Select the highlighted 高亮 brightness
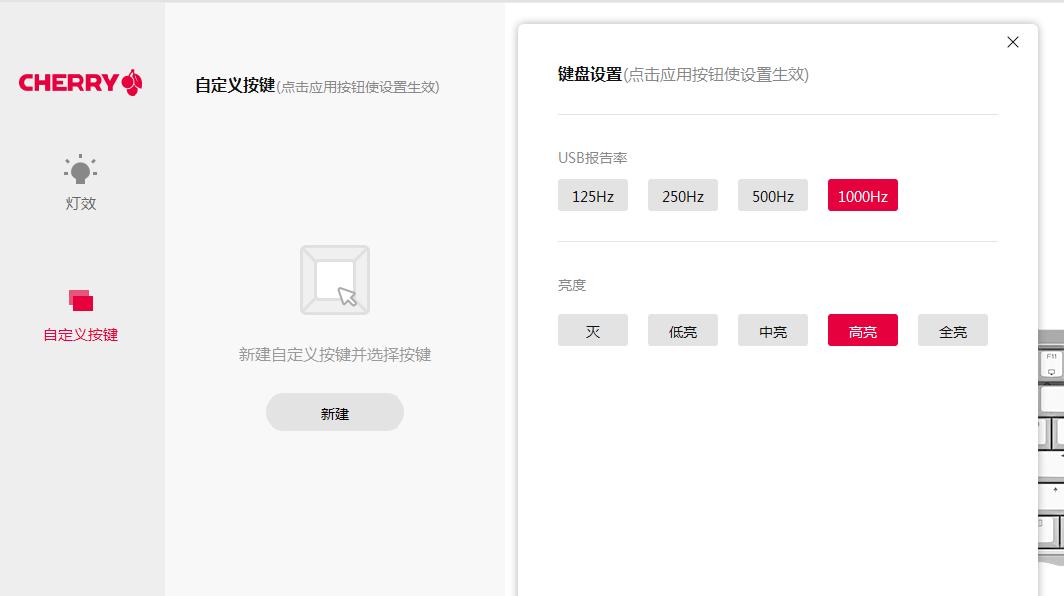This screenshot has height=596, width=1064. (x=862, y=330)
